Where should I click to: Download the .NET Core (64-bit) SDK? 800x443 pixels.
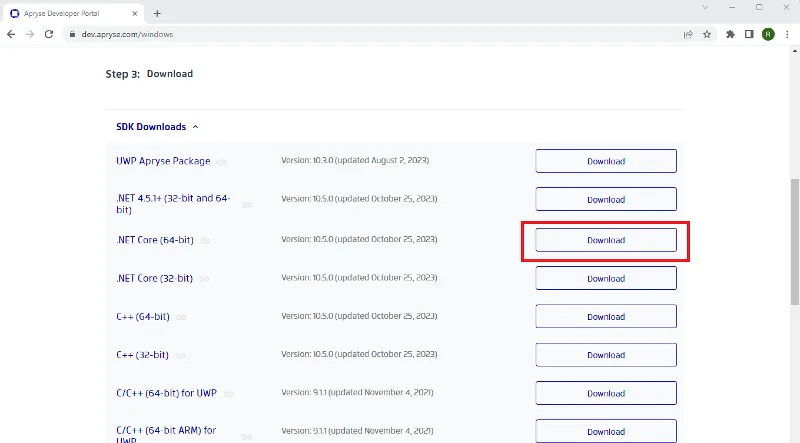pos(606,240)
